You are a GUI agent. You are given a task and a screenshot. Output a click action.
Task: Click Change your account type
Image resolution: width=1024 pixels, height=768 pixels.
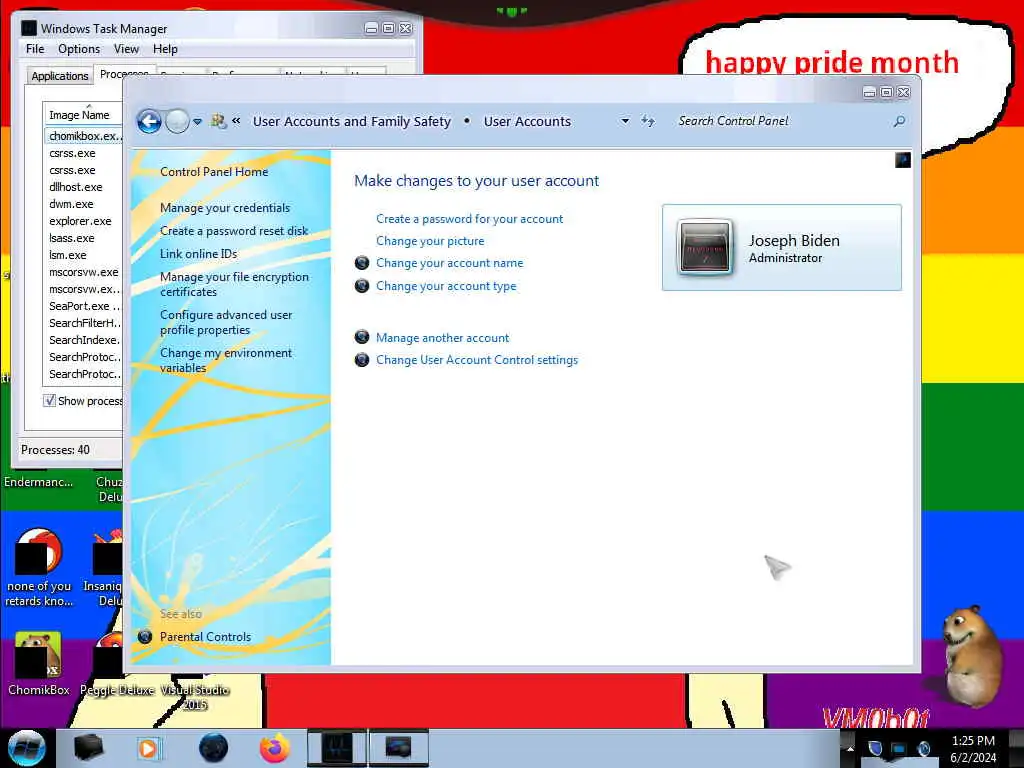tap(446, 285)
